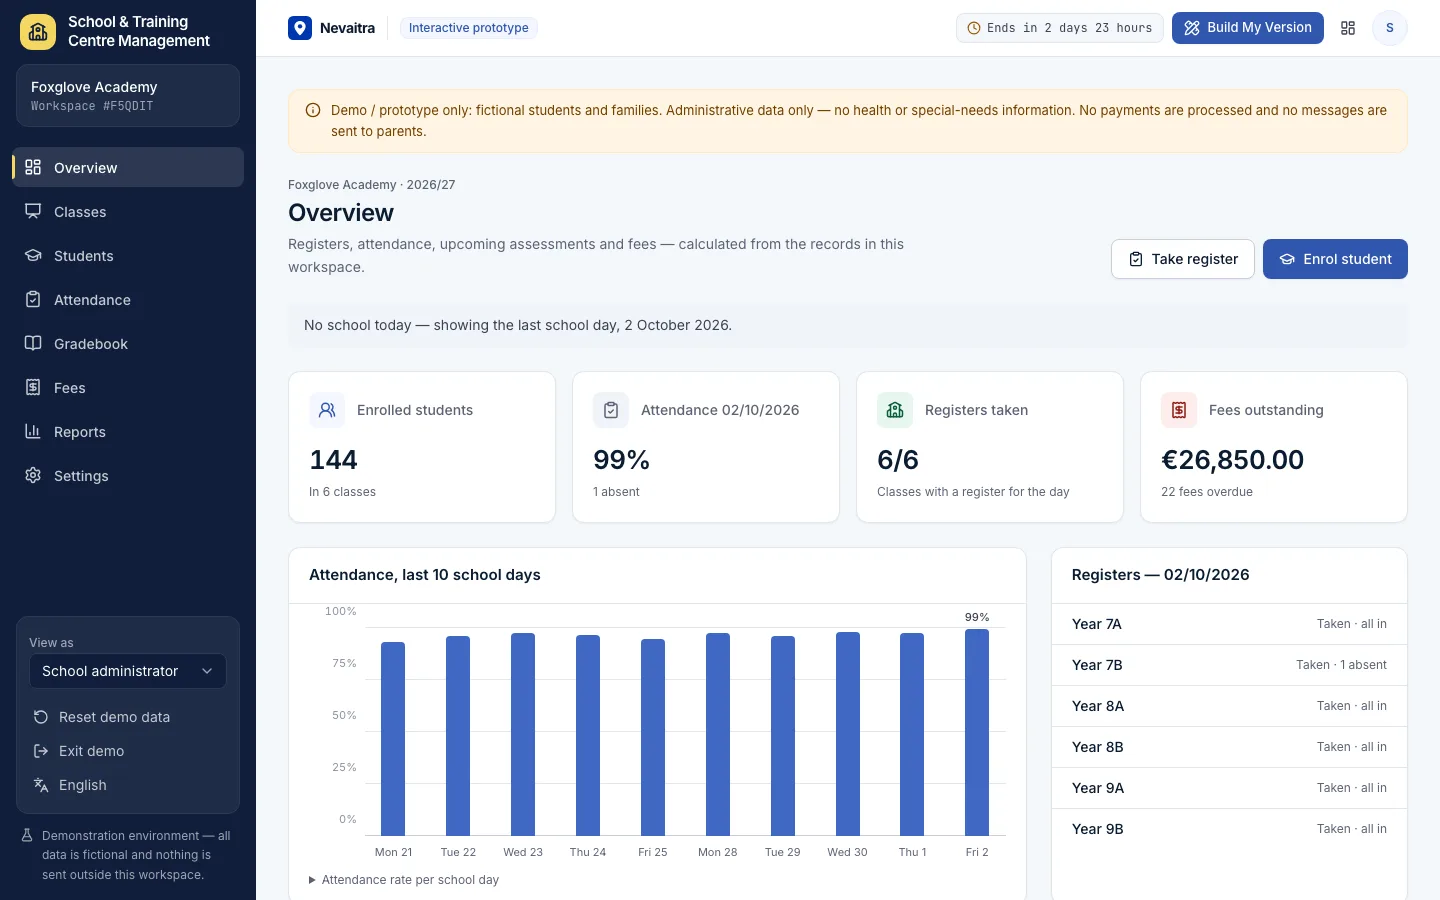
Task: Open the View as role dropdown
Action: click(x=128, y=671)
